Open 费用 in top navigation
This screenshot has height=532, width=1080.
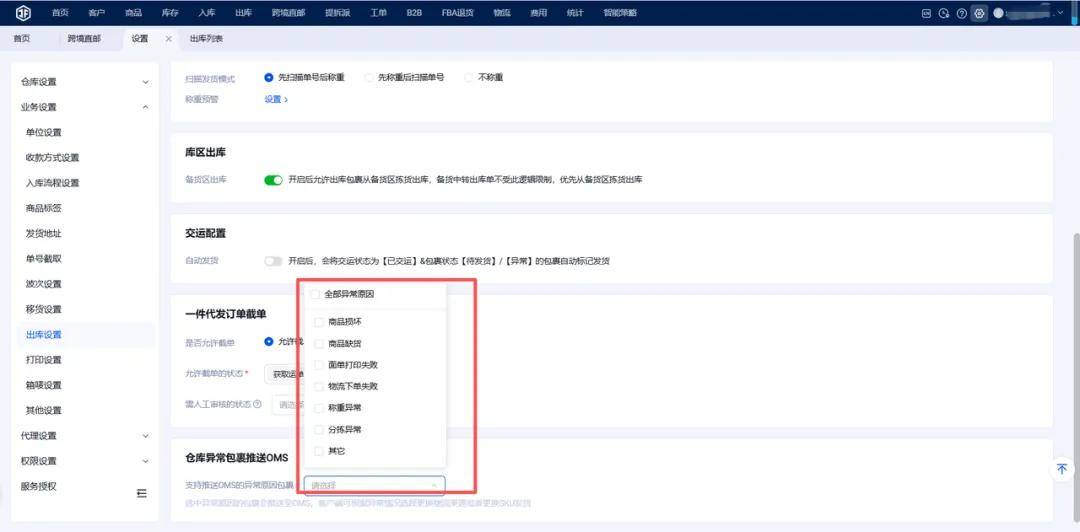coord(539,13)
